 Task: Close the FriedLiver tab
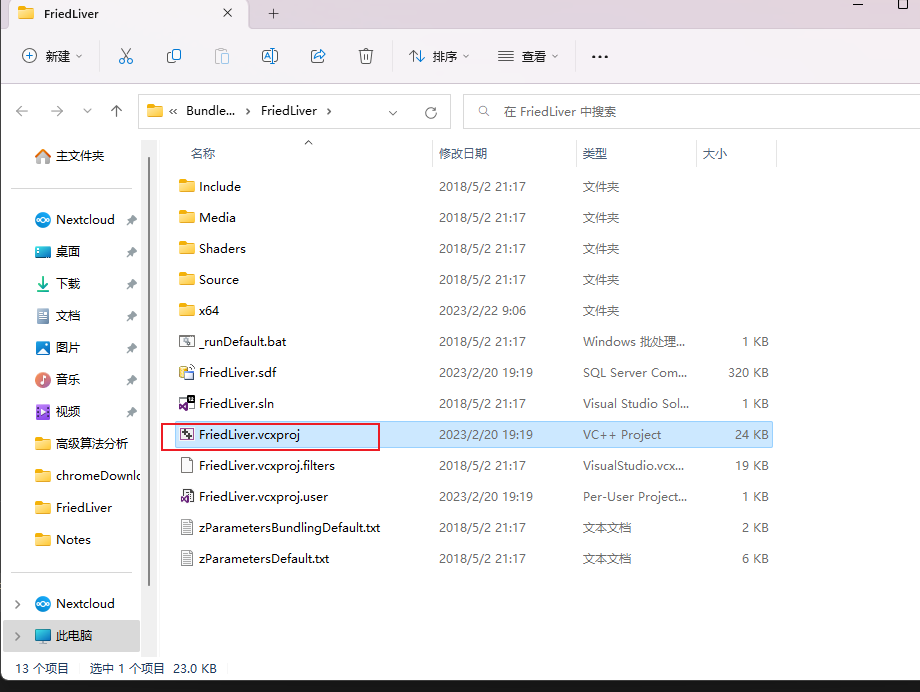point(228,13)
